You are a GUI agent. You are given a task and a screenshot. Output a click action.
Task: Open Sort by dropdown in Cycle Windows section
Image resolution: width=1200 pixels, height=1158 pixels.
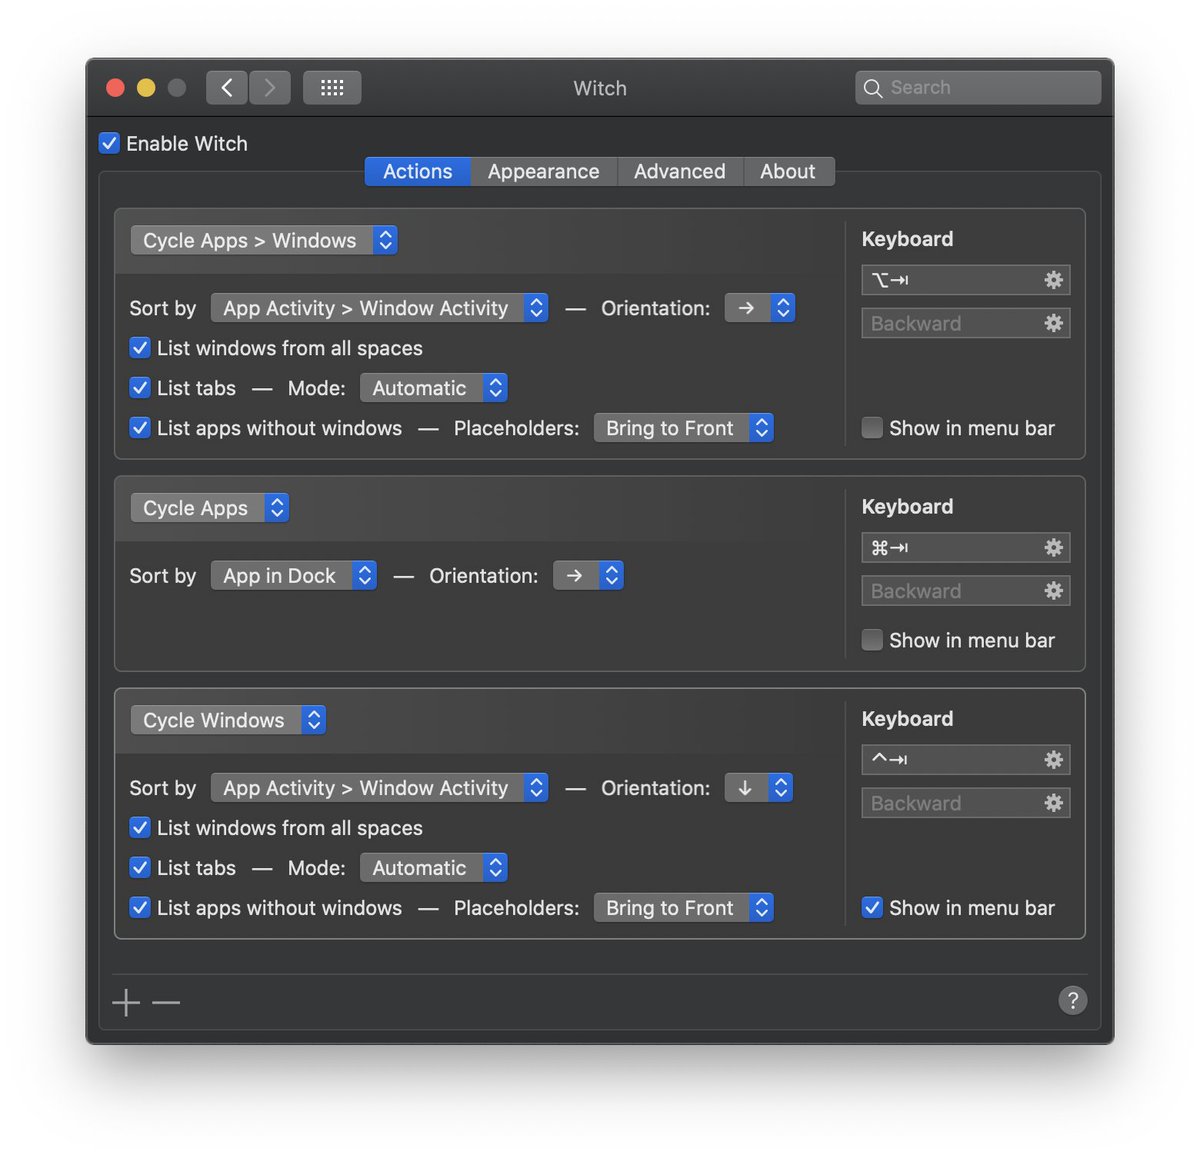tap(379, 788)
